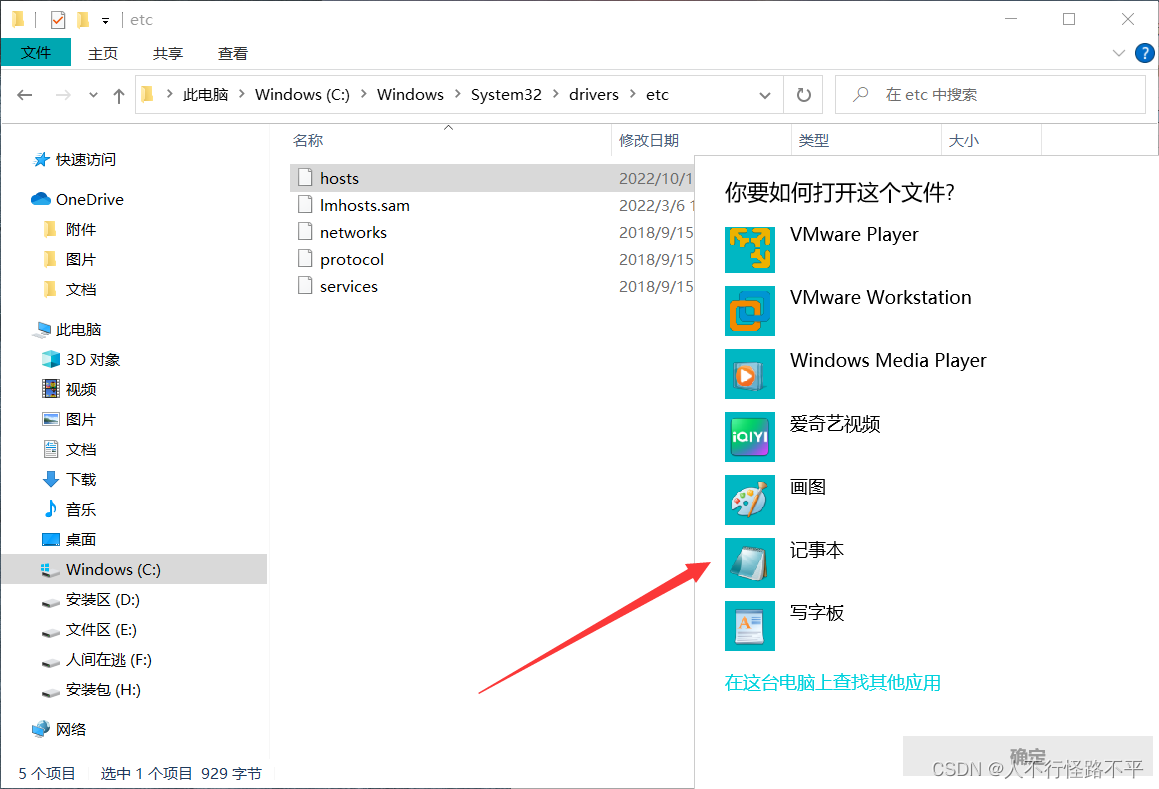
Task: Choose the VMware Workstation app icon
Action: tap(750, 311)
